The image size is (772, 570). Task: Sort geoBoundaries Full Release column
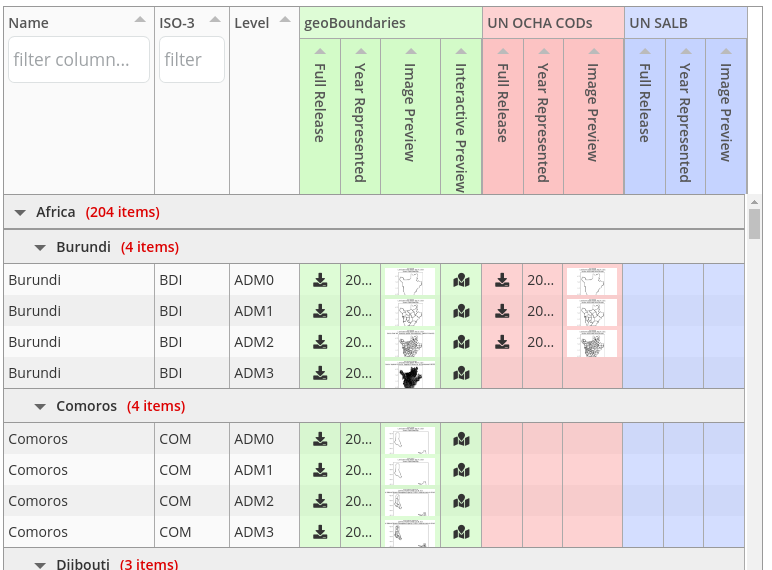(x=320, y=51)
